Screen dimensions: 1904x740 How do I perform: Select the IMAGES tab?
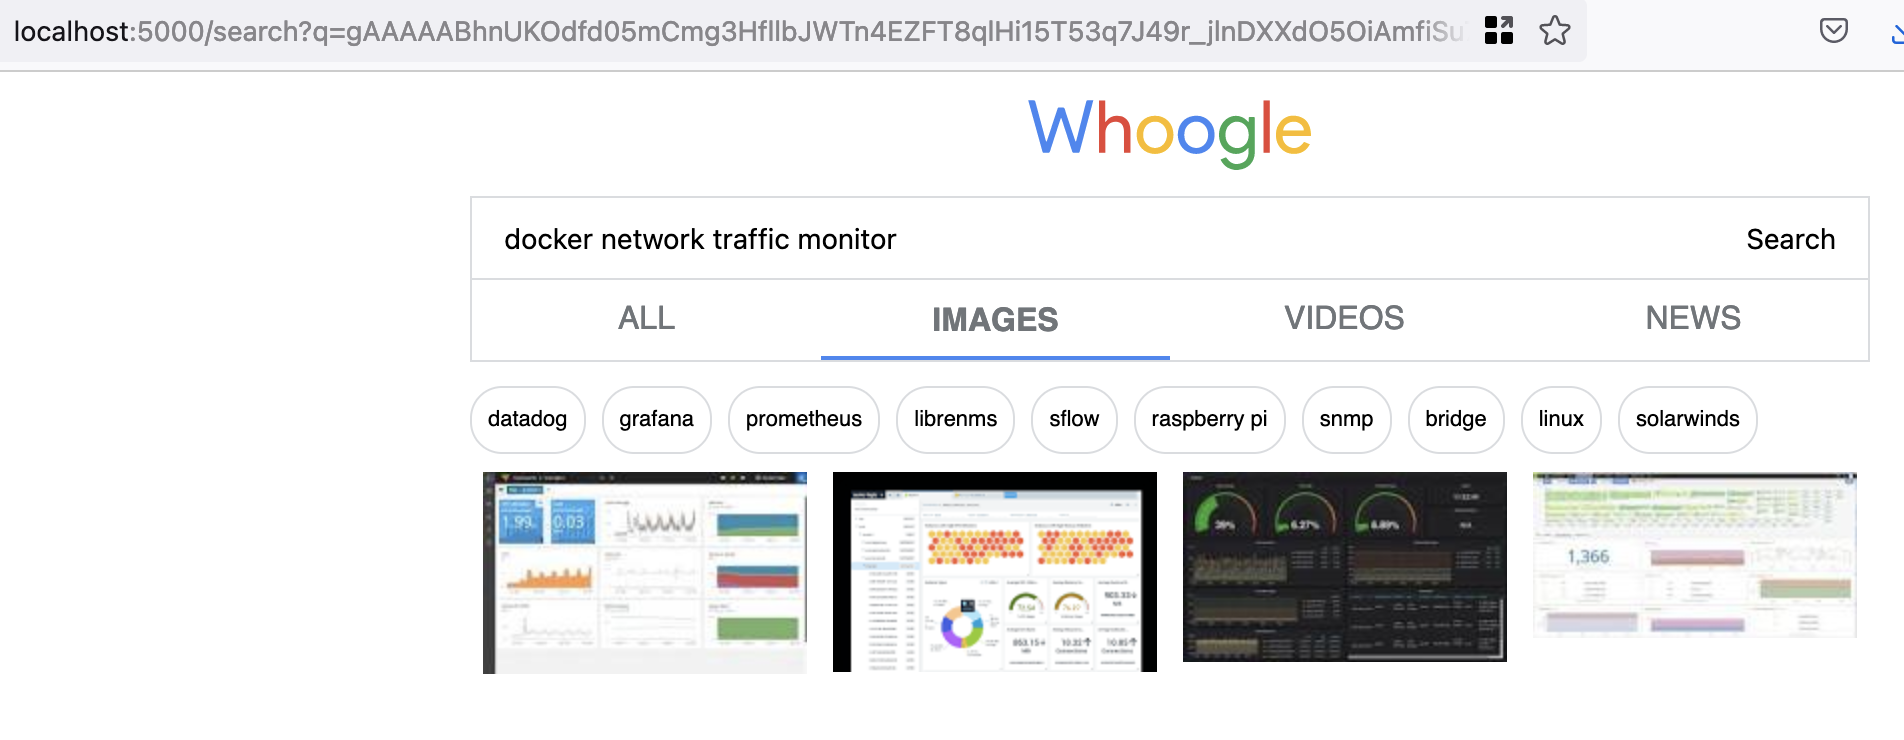(x=995, y=319)
